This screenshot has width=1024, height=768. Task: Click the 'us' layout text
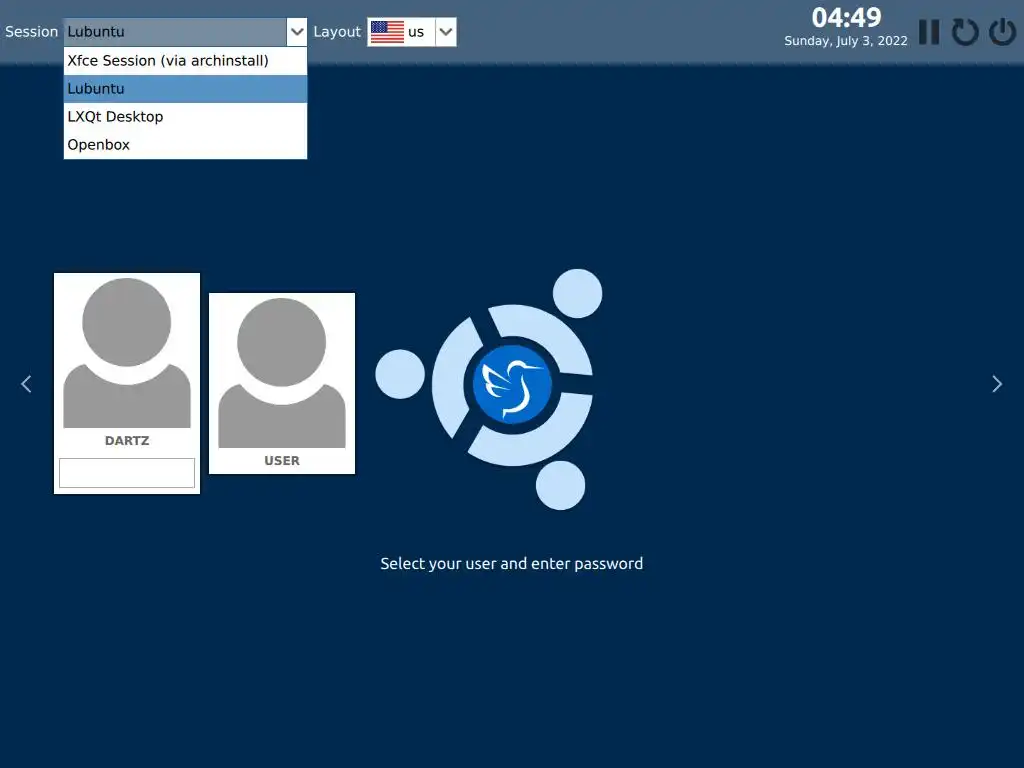tap(416, 33)
